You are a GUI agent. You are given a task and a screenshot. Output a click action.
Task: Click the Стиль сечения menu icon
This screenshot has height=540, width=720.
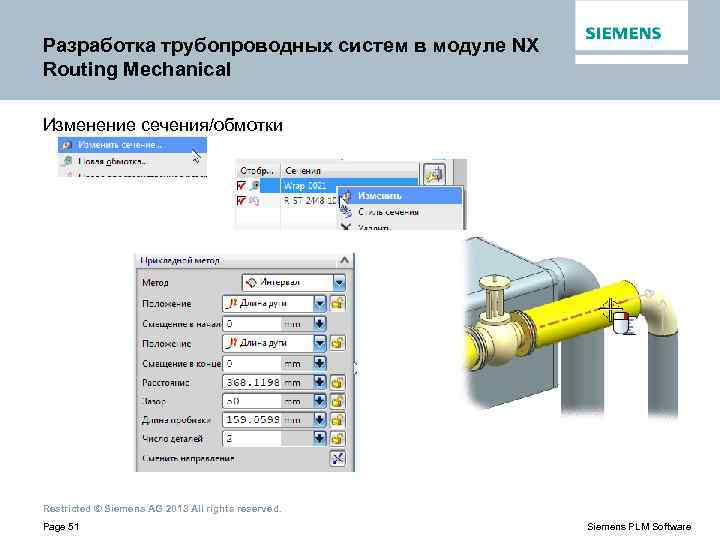[x=346, y=212]
